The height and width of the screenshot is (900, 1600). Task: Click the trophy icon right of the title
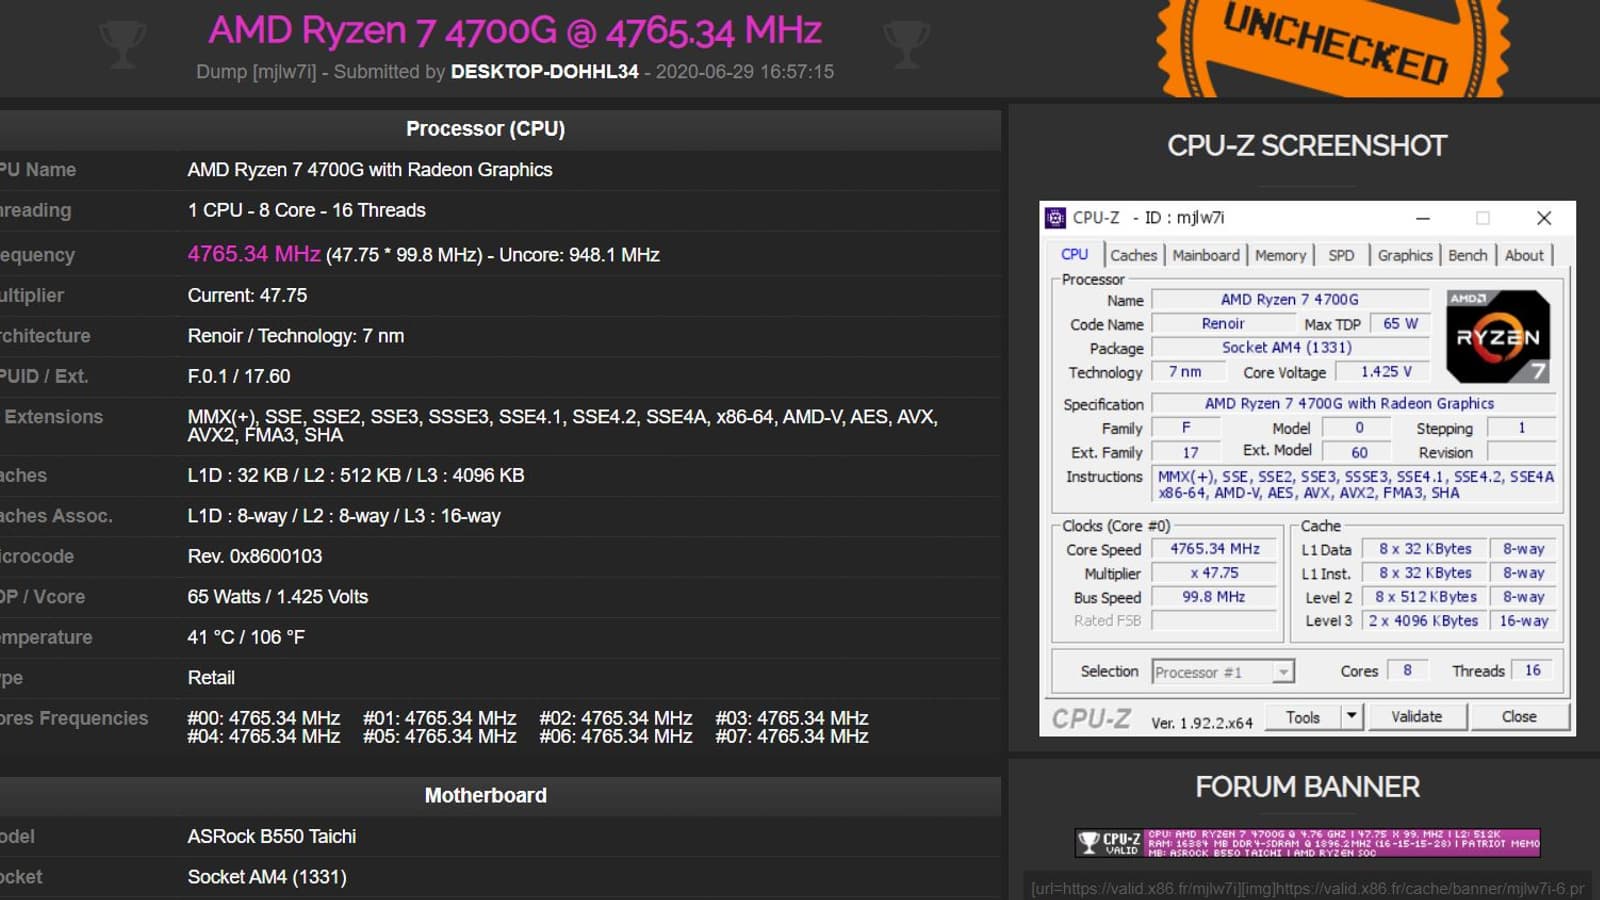pyautogui.click(x=906, y=44)
